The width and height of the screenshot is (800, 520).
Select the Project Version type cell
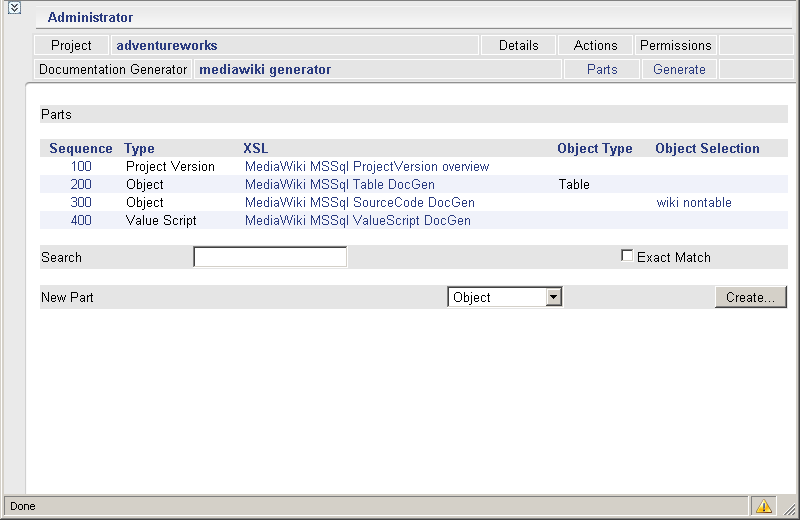tap(170, 166)
